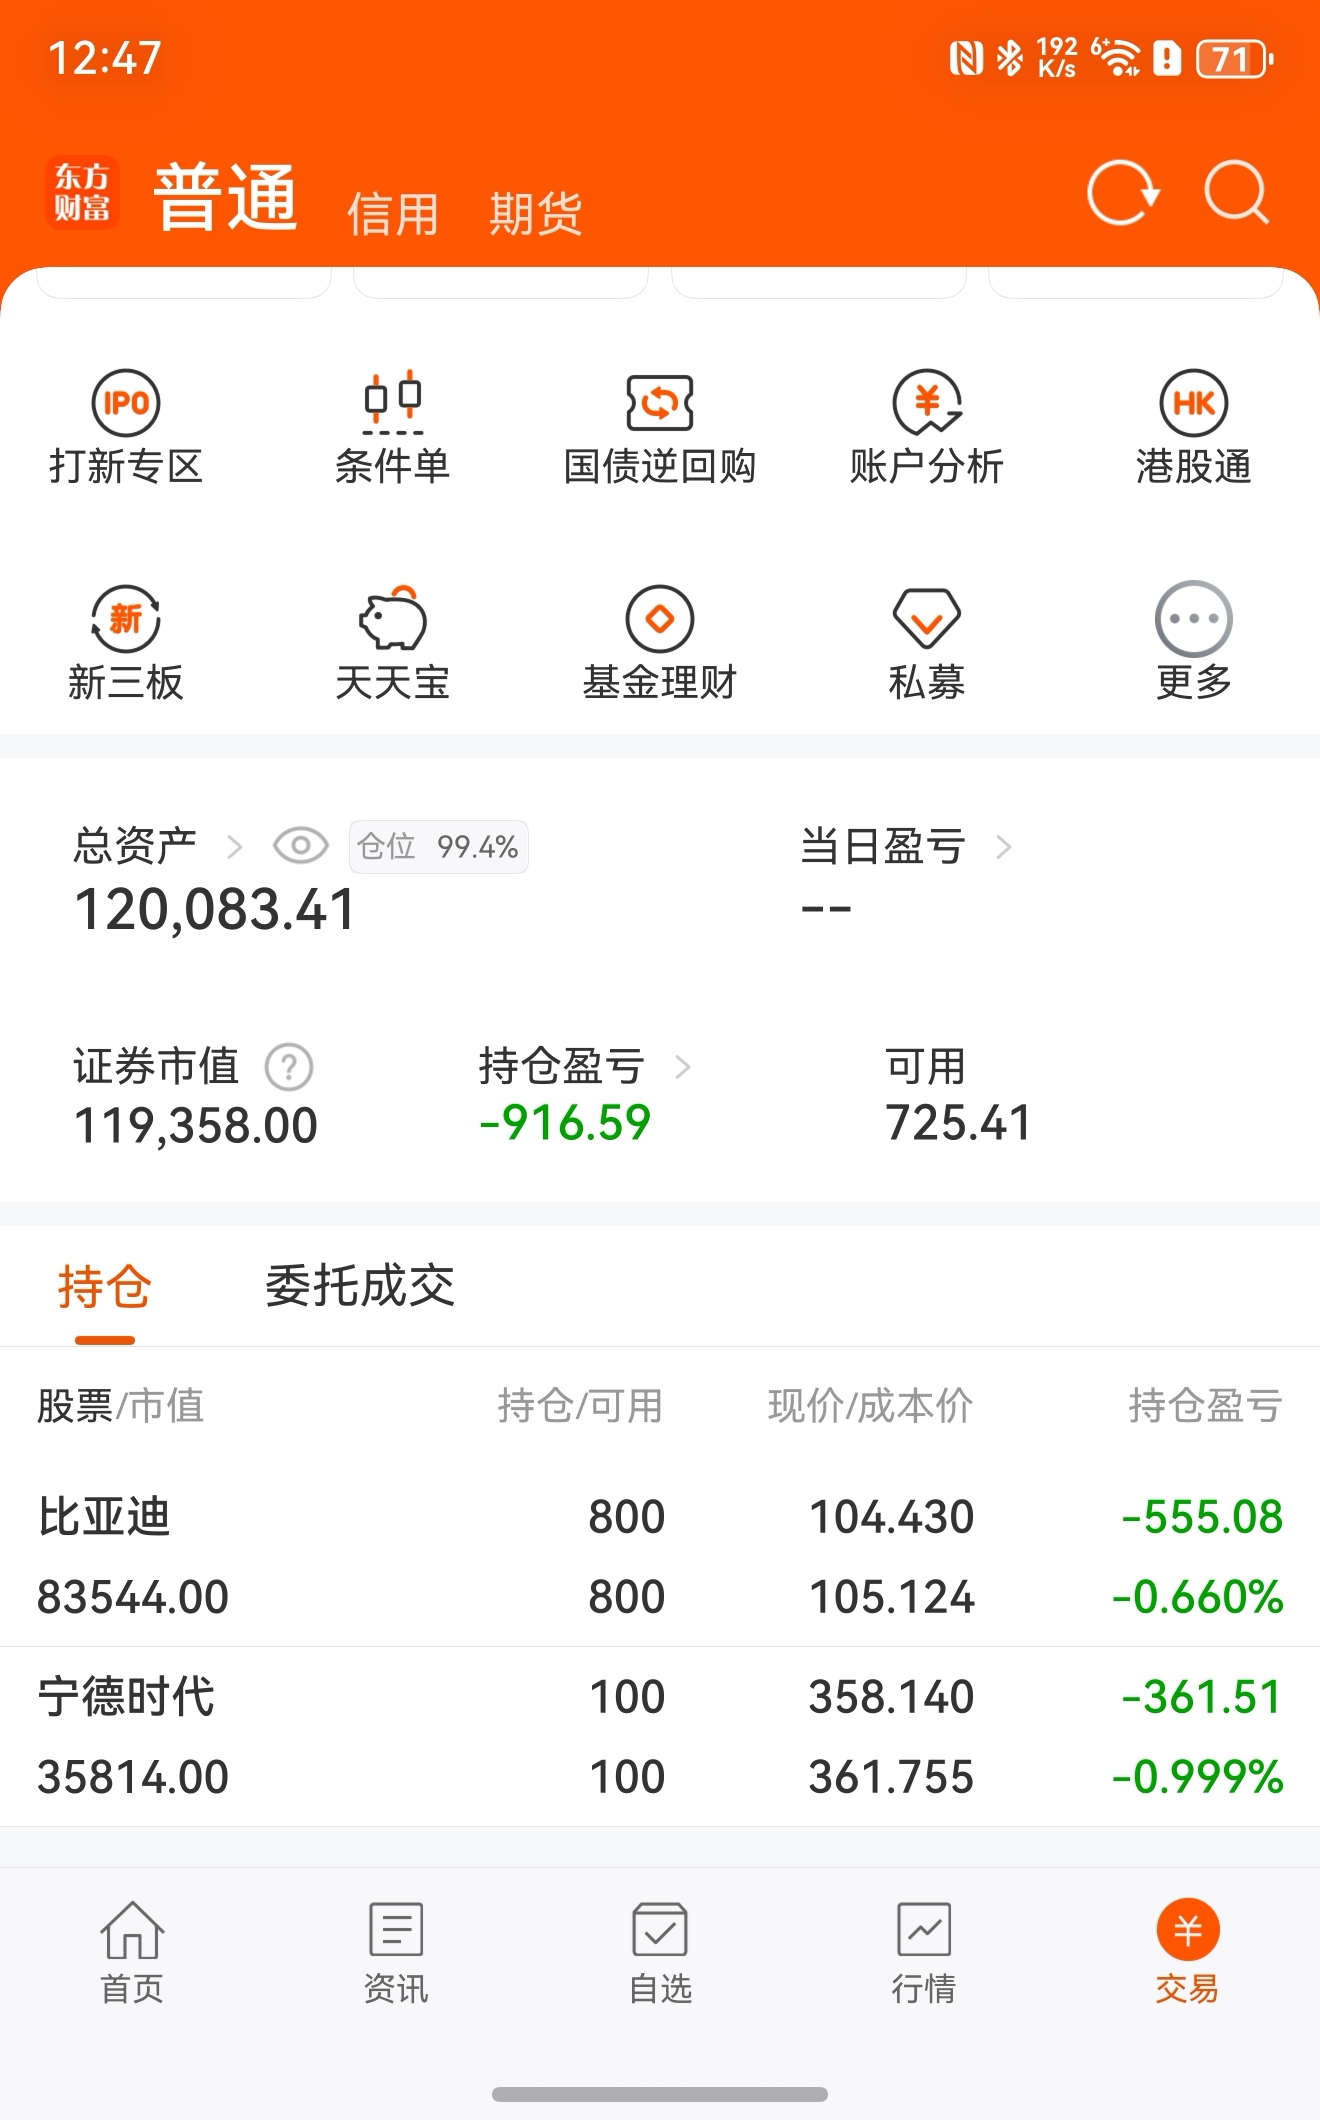
Task: Tap the home gesture bar
Action: tap(660, 2094)
